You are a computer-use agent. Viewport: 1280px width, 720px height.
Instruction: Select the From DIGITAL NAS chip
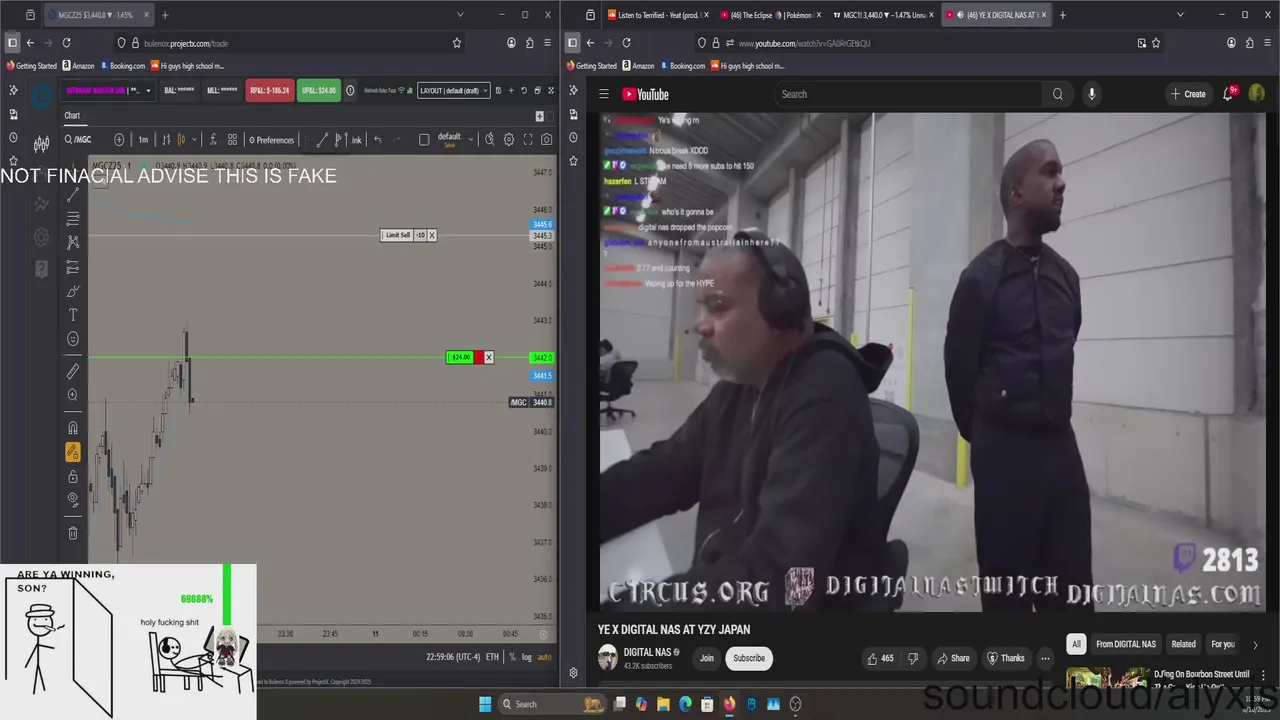point(1125,644)
